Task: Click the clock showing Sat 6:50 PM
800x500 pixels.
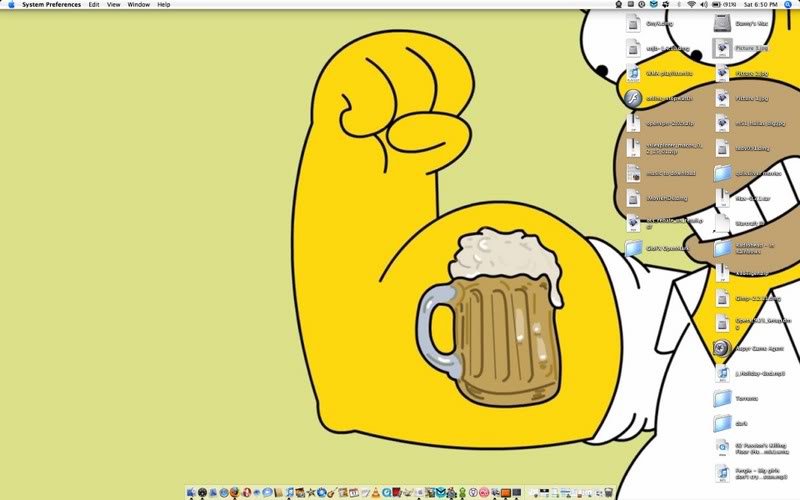Action: pyautogui.click(x=761, y=5)
